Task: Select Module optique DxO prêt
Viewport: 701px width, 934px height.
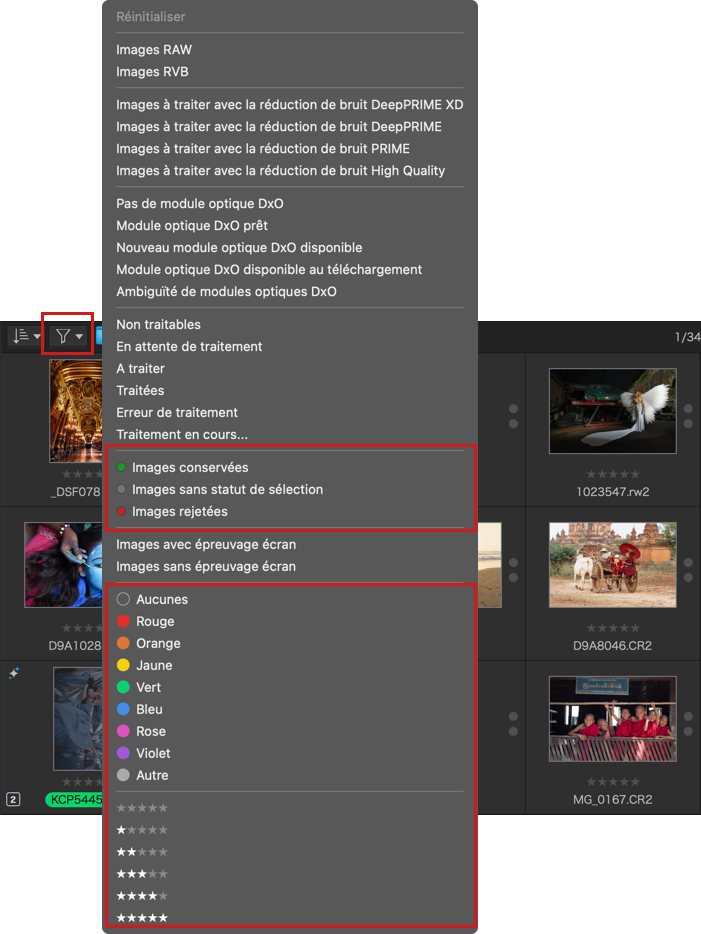Action: (x=192, y=226)
